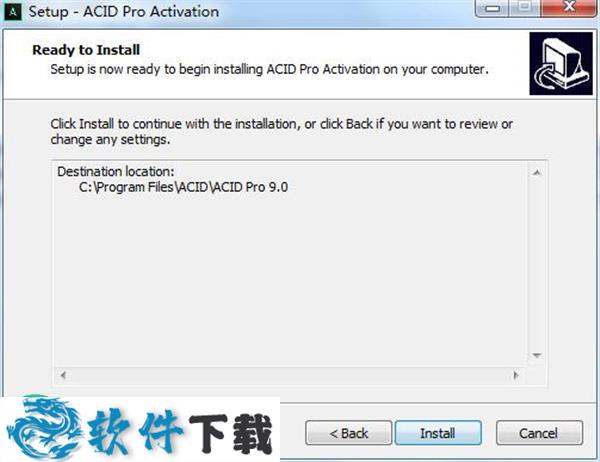Image resolution: width=600 pixels, height=462 pixels.
Task: Go back with the < Back button
Action: click(x=349, y=433)
